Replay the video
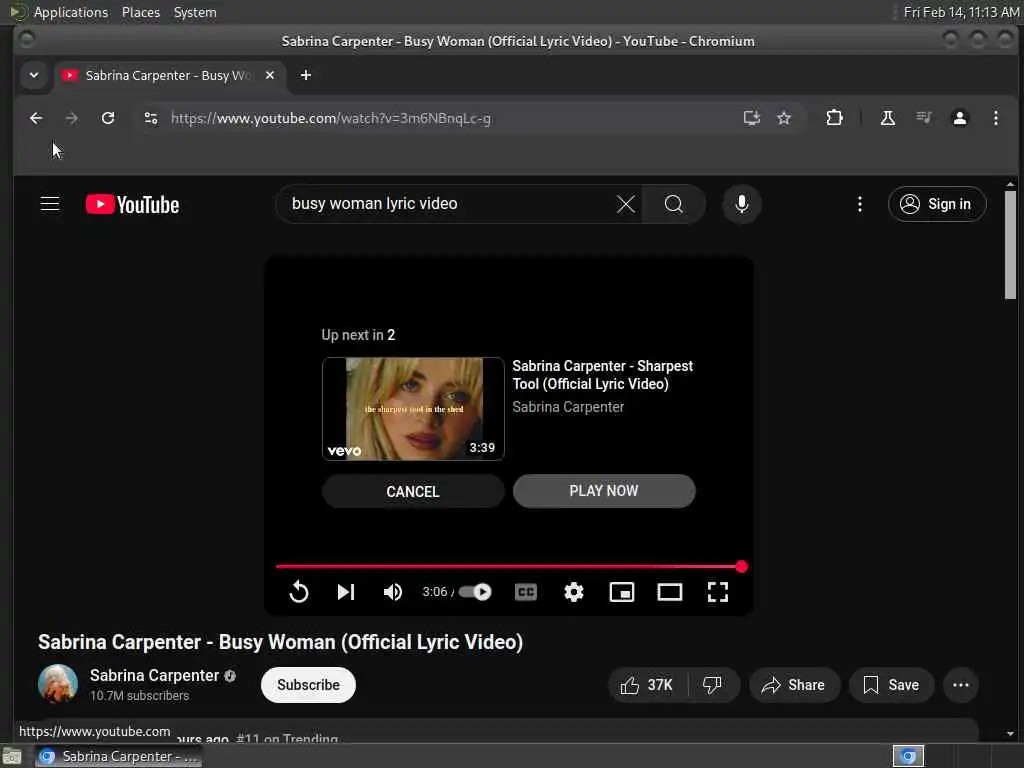The image size is (1024, 768). (x=298, y=592)
